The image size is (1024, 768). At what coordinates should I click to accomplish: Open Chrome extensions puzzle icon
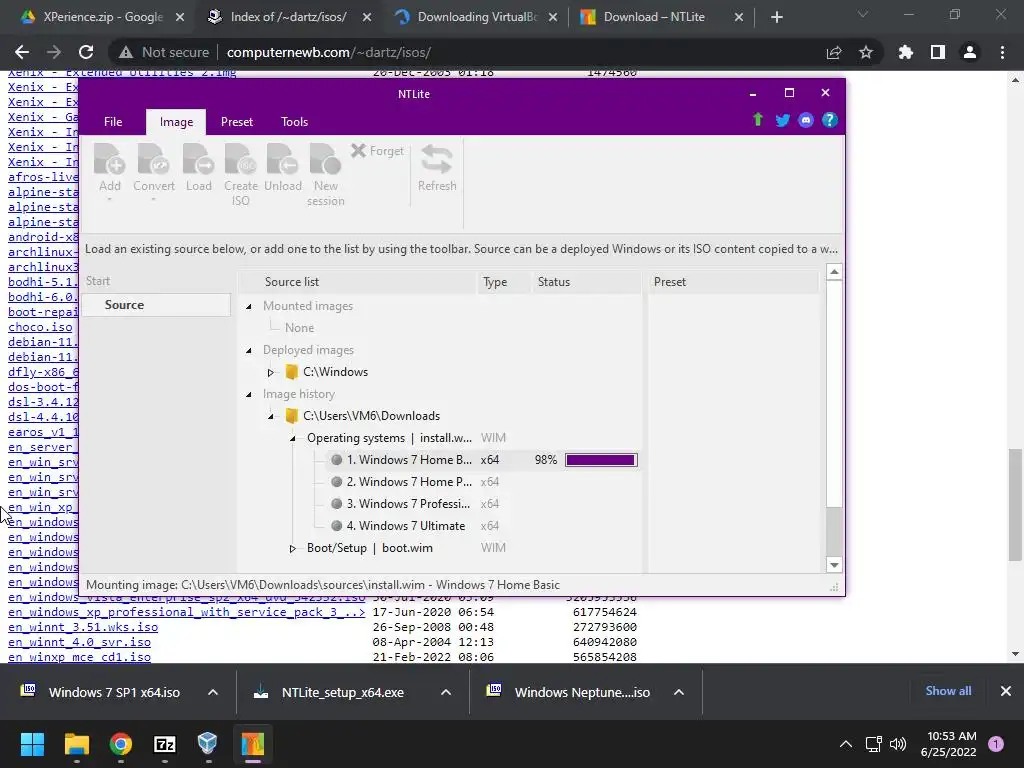coord(905,52)
